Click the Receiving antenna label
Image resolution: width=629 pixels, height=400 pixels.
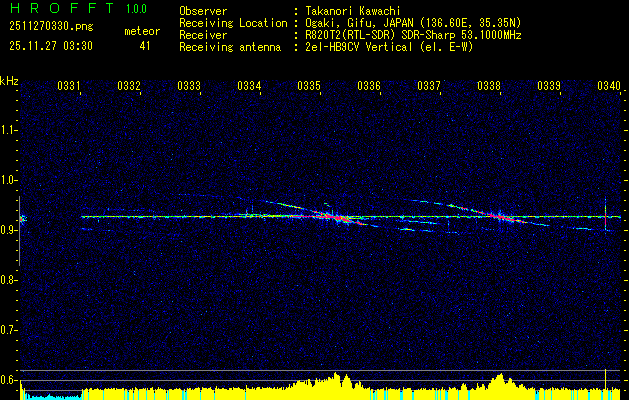pyautogui.click(x=230, y=47)
